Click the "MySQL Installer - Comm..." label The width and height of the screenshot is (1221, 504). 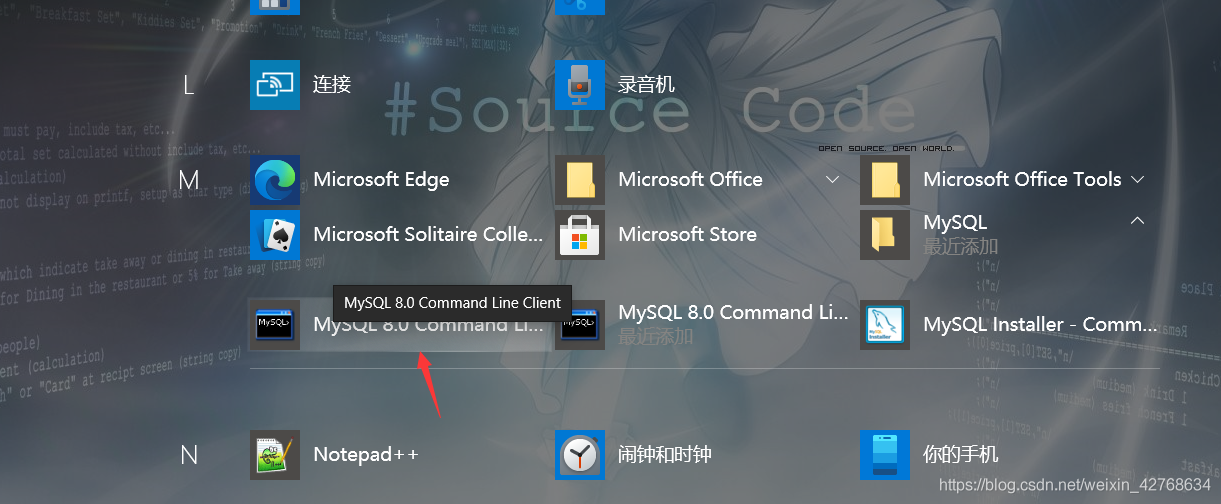coord(1040,325)
